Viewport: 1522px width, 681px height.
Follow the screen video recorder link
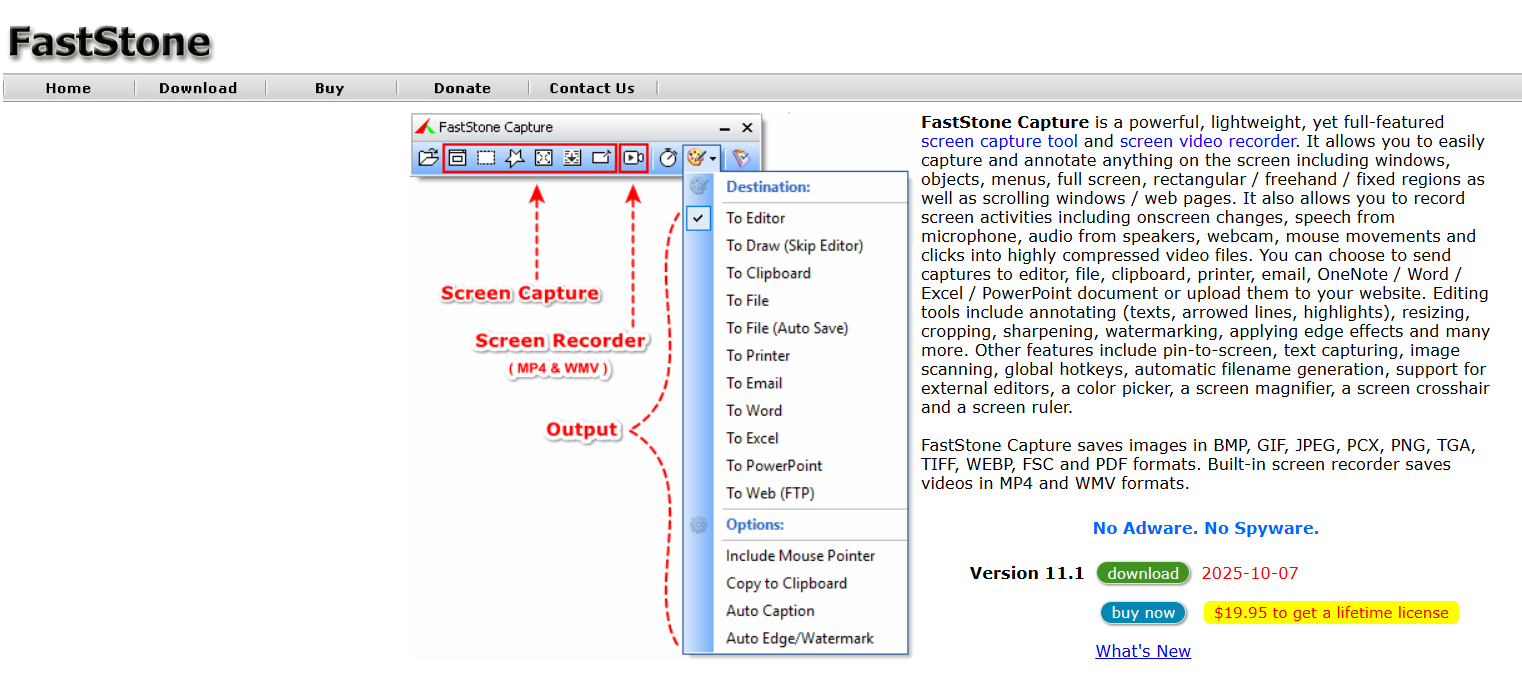(x=1208, y=141)
